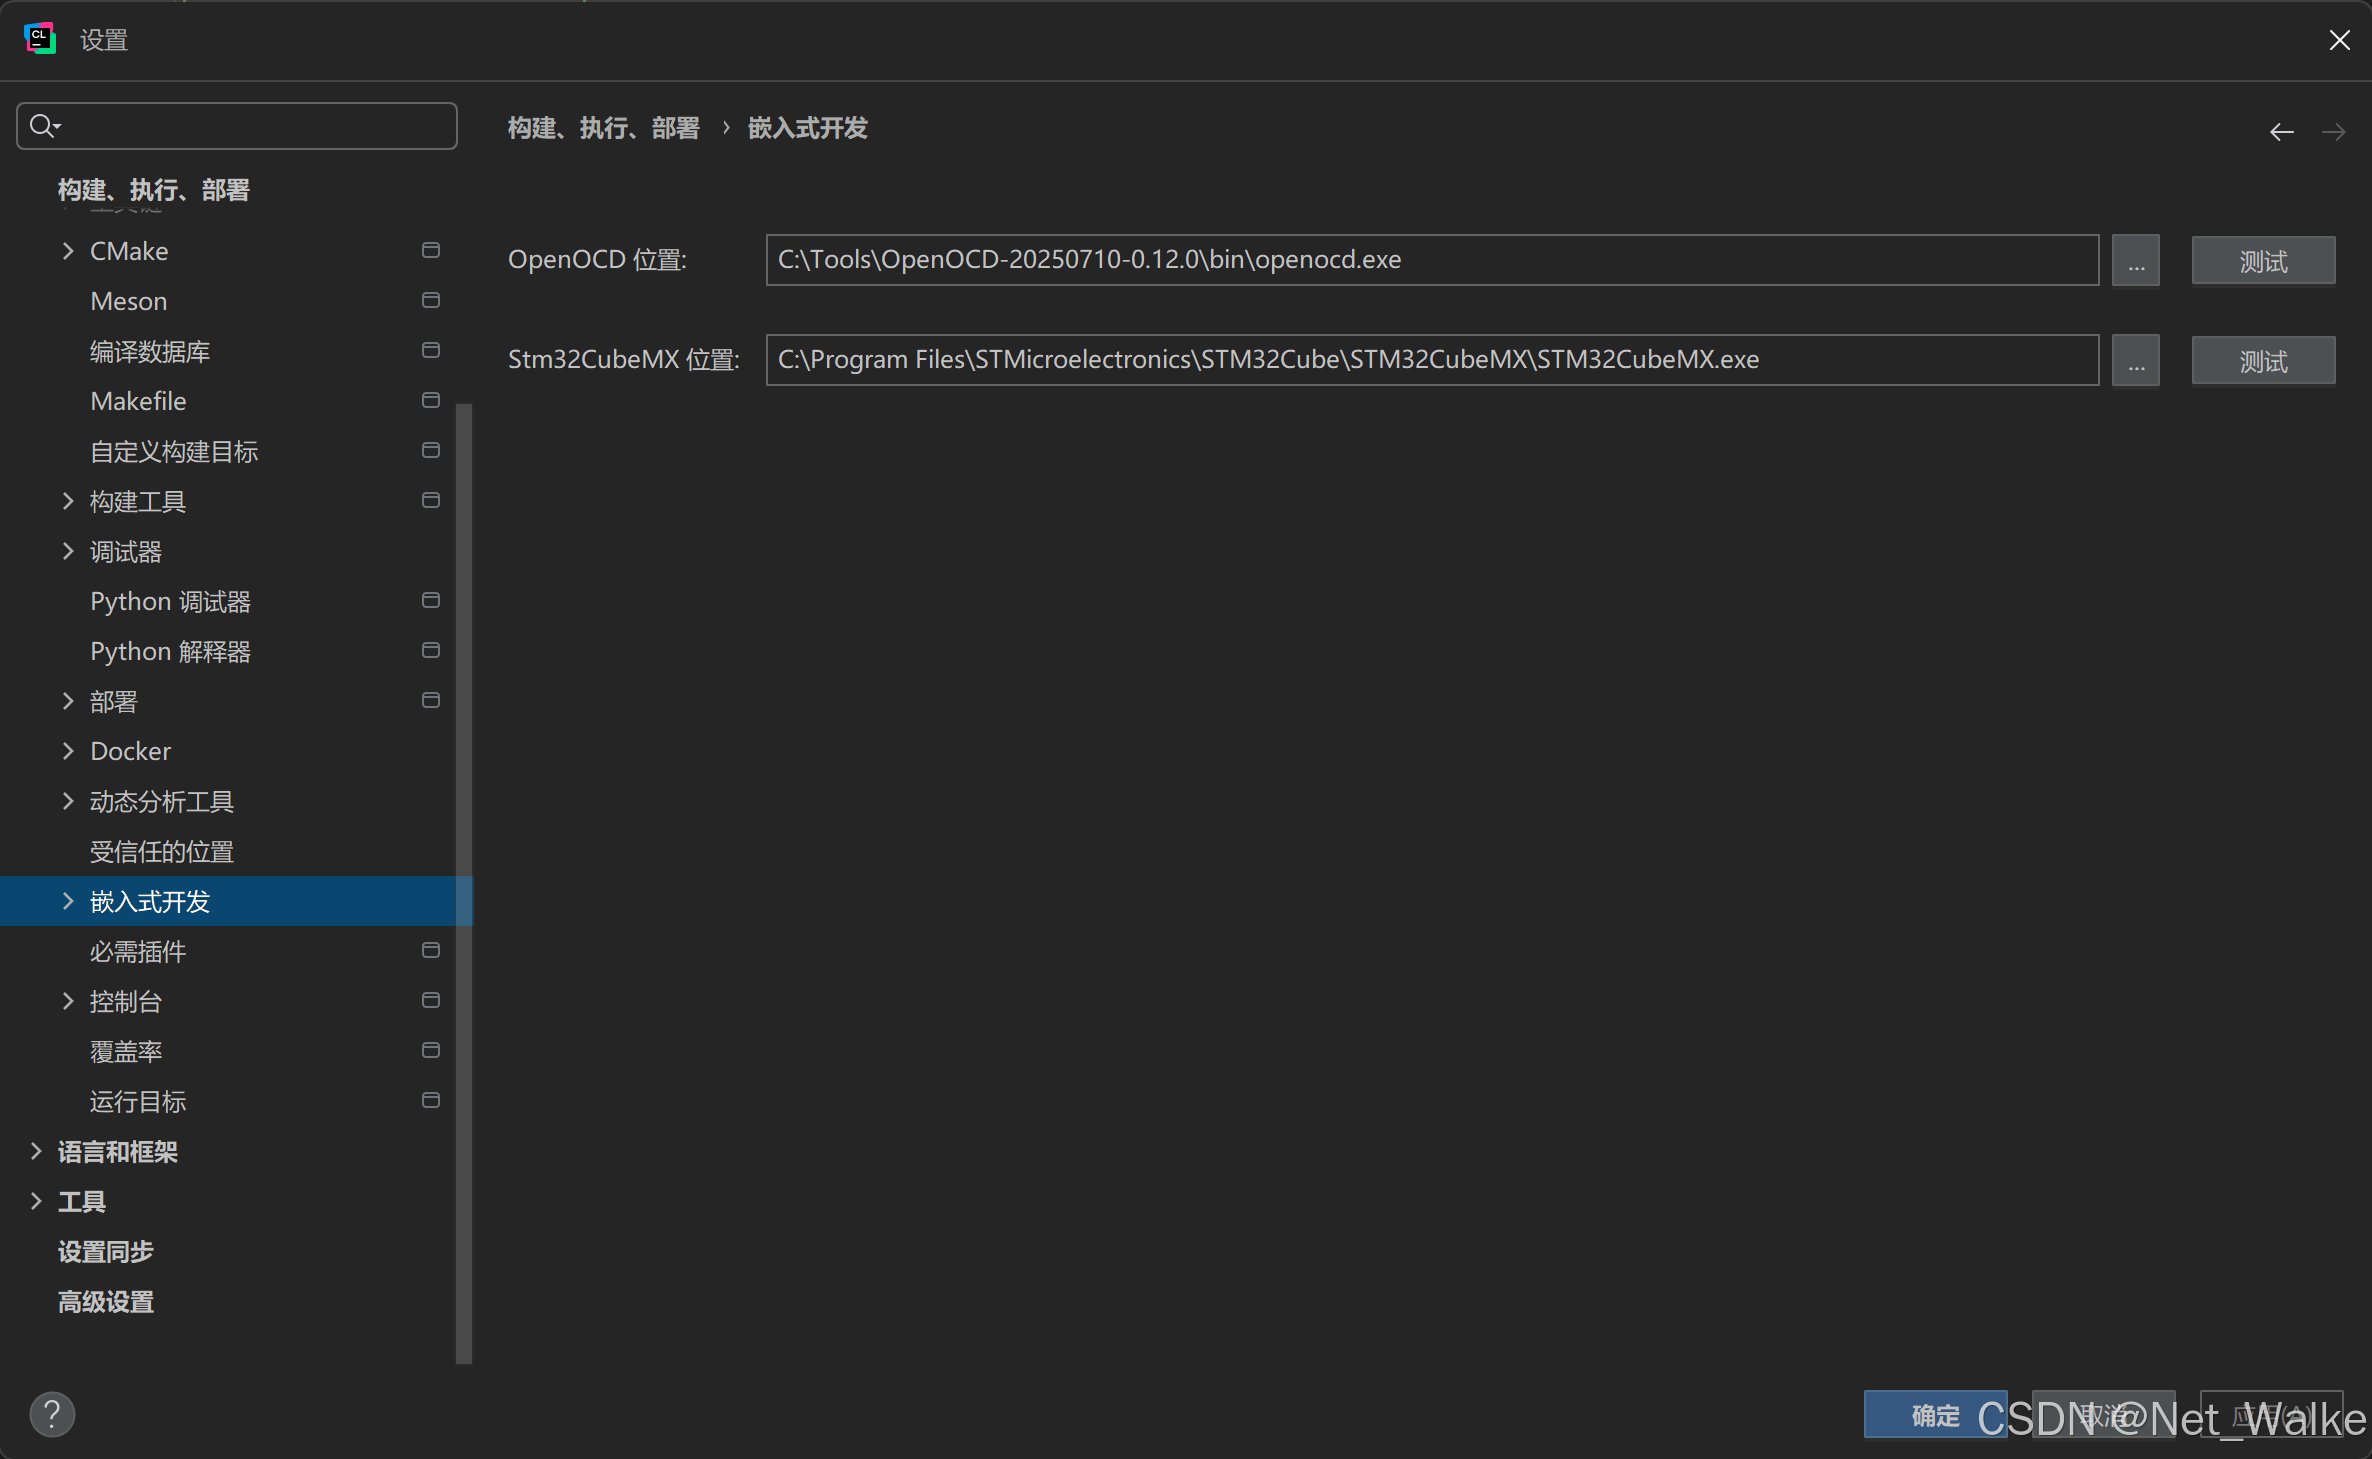Click project-level icon beside CMake

(x=431, y=250)
